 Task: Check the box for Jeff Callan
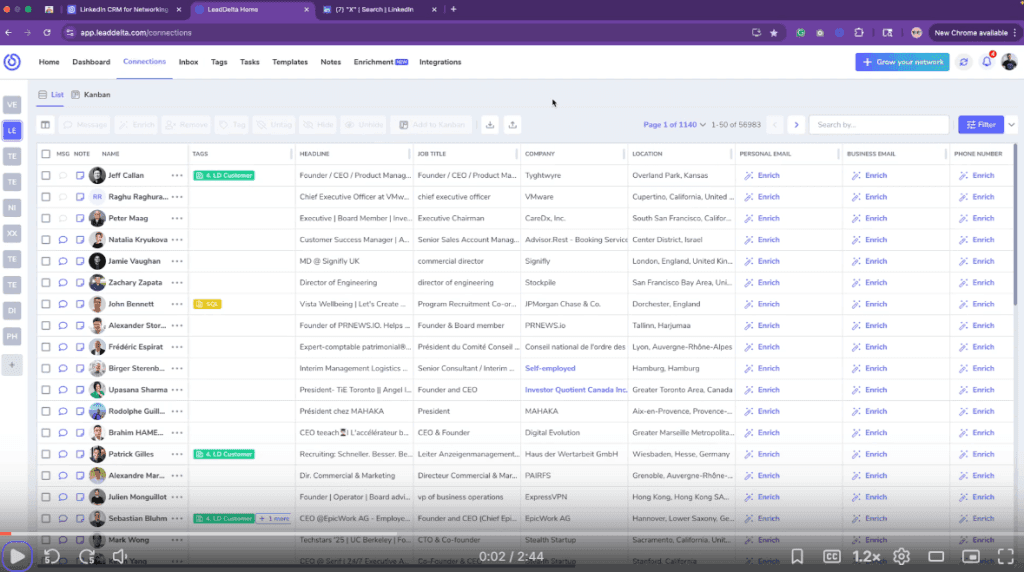[x=46, y=176]
